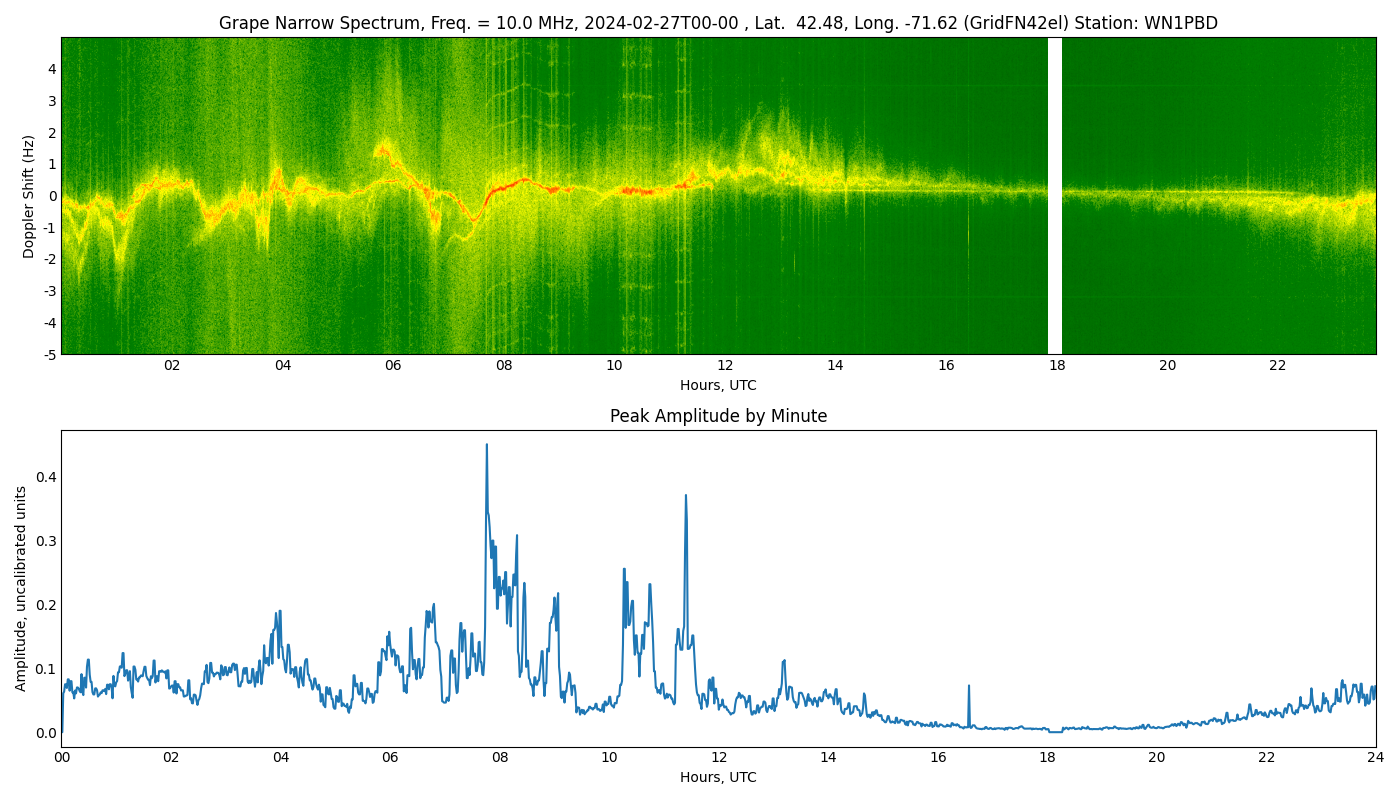Click the "0.0" tick on amplitude axis
The width and height of the screenshot is (1400, 800).
point(44,733)
